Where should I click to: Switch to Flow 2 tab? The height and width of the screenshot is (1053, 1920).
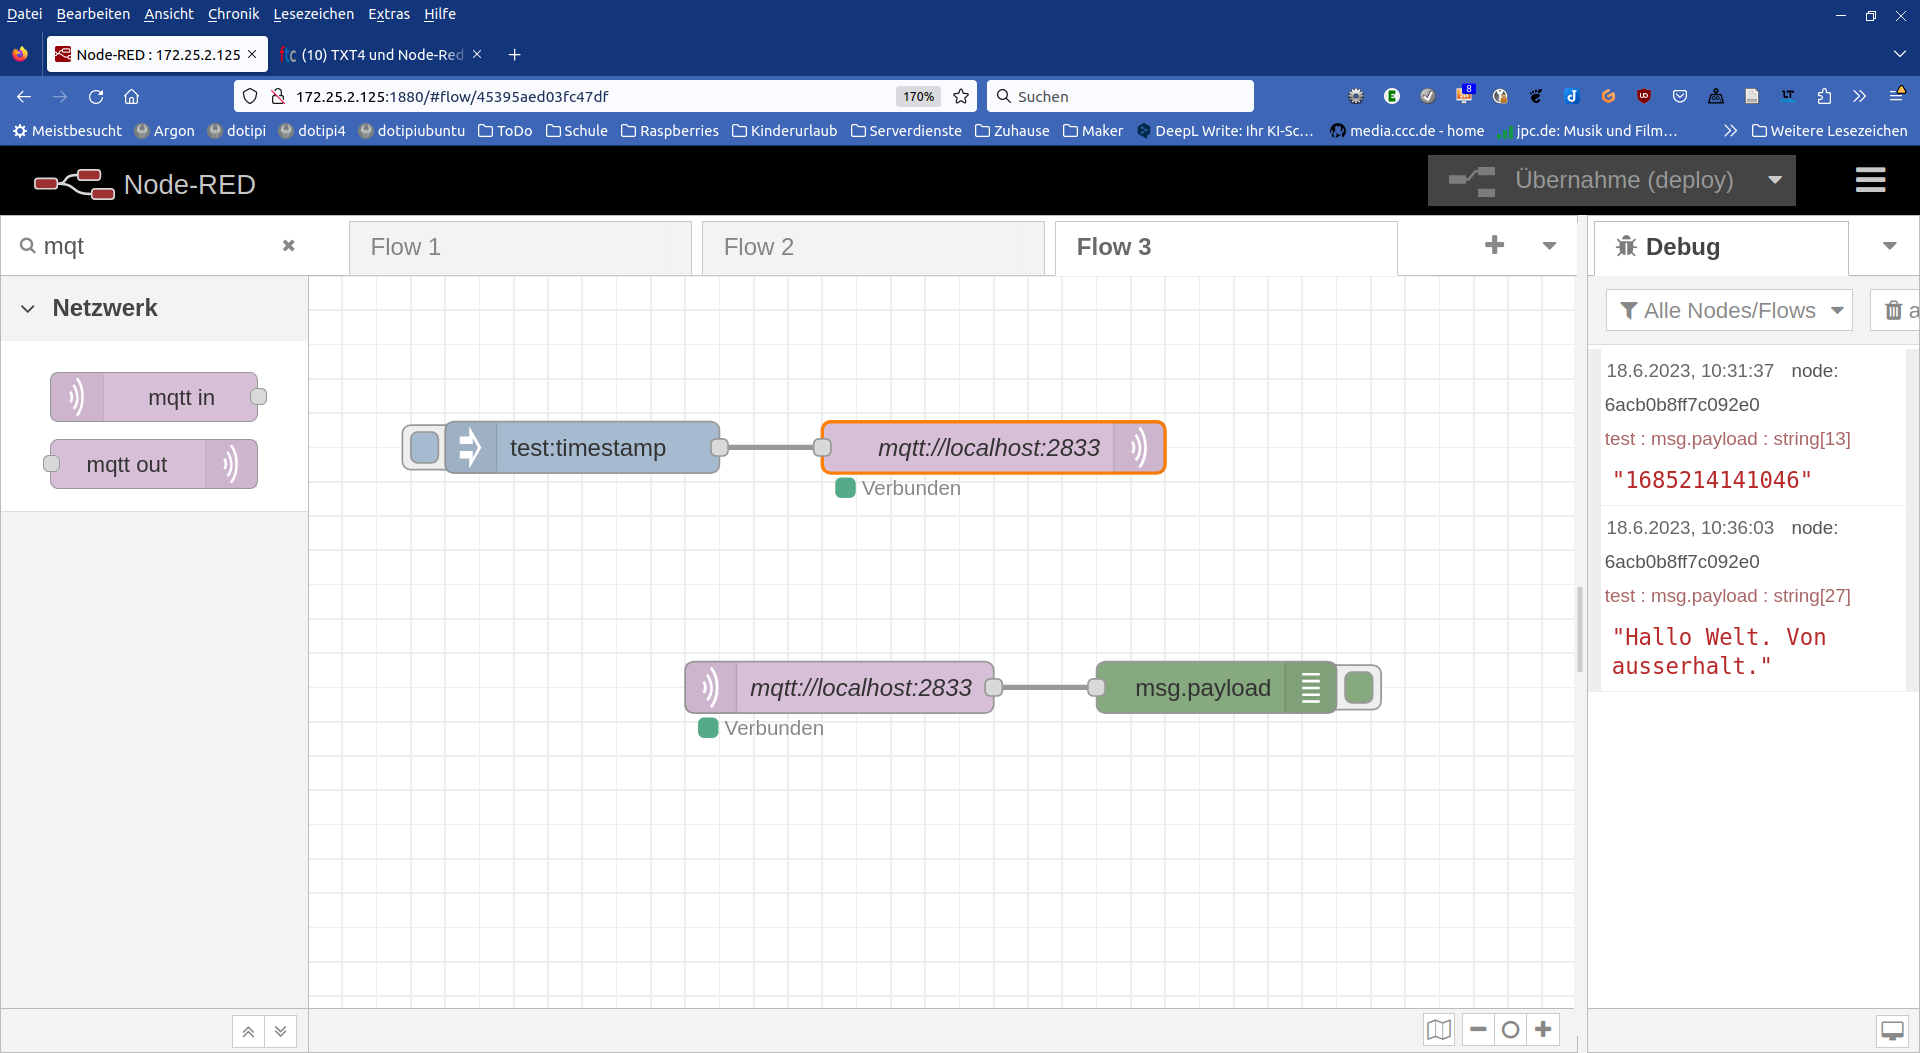(x=873, y=247)
